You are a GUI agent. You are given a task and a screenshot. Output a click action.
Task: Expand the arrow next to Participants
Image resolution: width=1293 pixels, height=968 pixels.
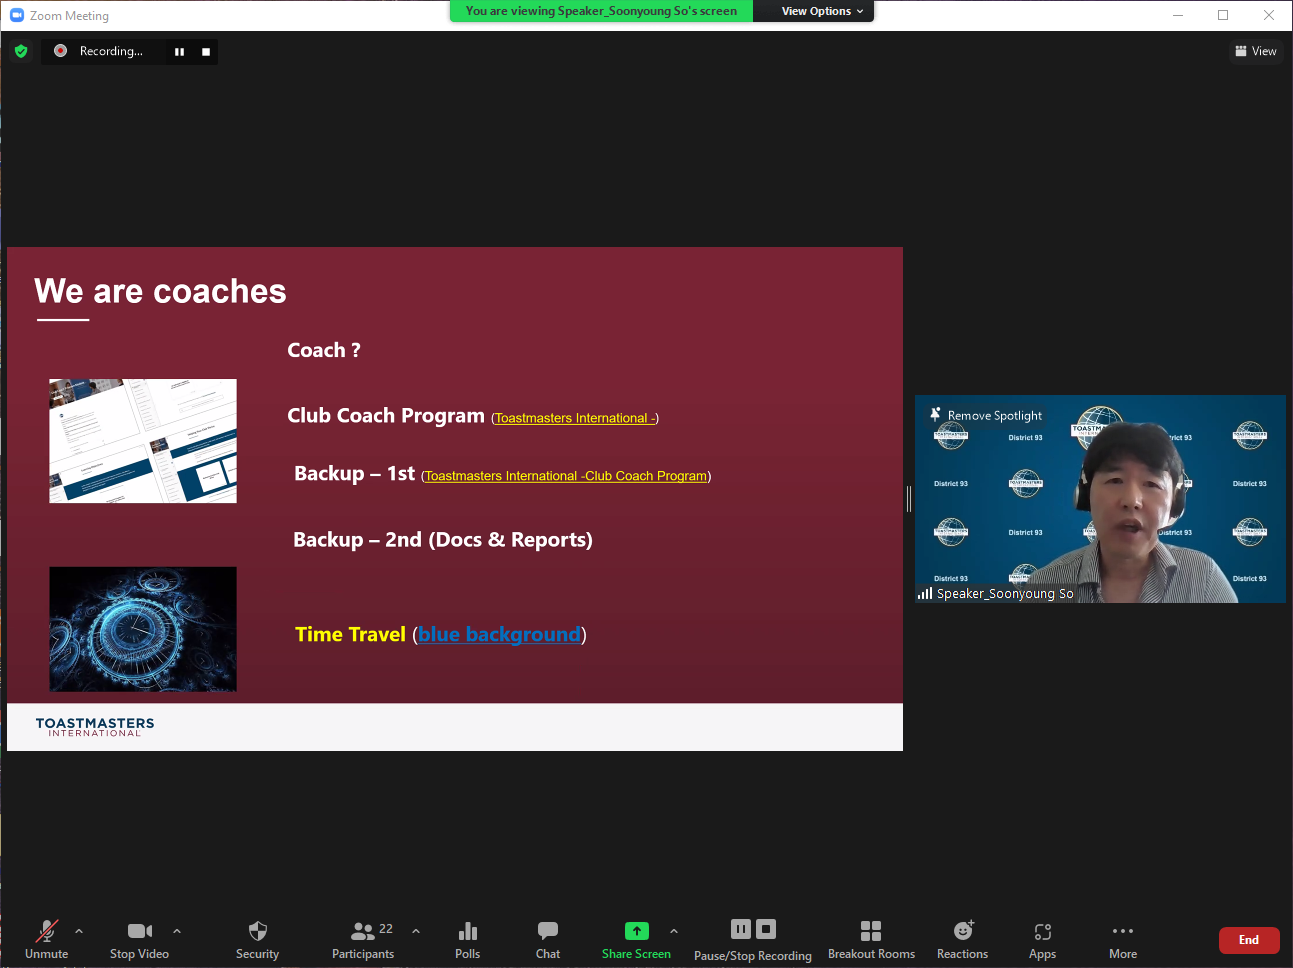point(416,931)
